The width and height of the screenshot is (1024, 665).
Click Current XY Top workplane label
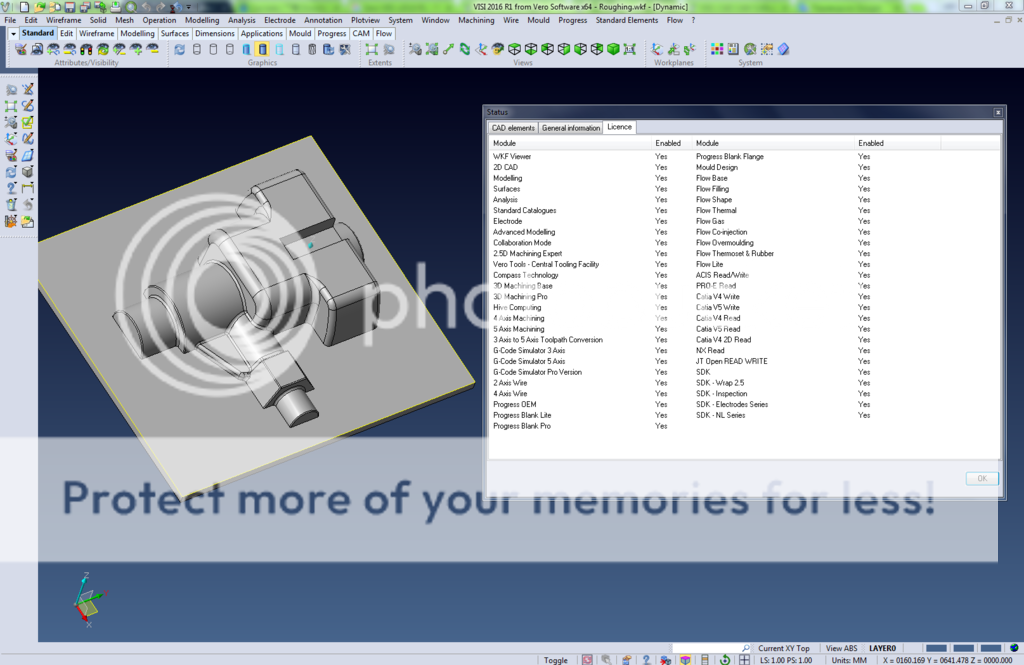click(x=784, y=648)
